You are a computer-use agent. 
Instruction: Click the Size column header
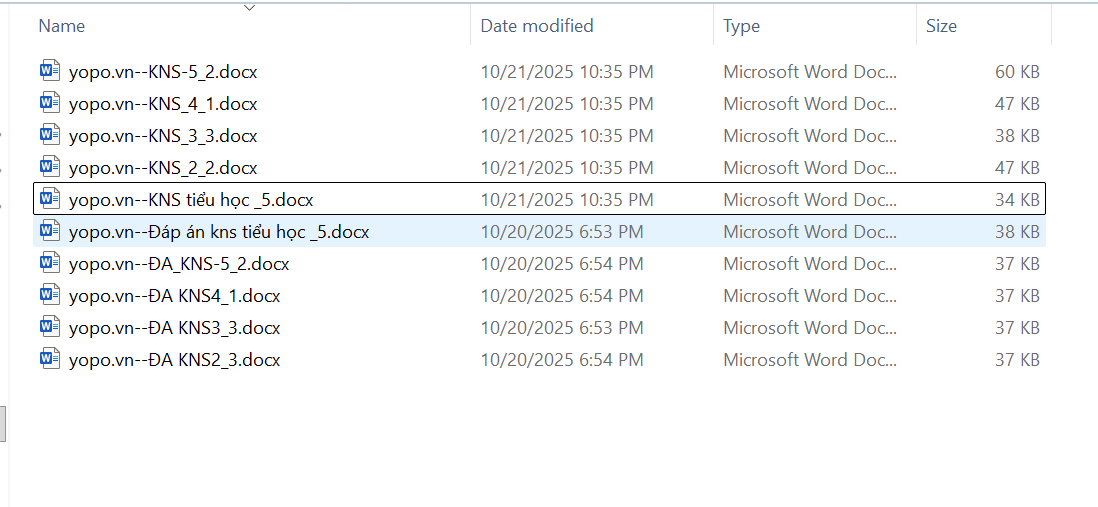click(941, 26)
